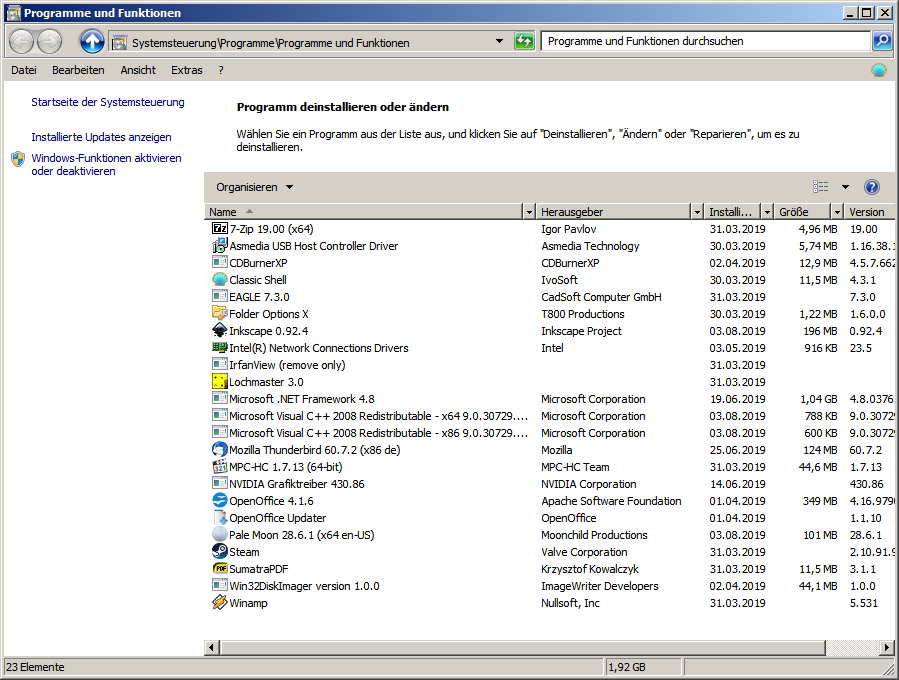Open the Ansicht menu
Viewport: 899px width, 680px height.
point(138,70)
